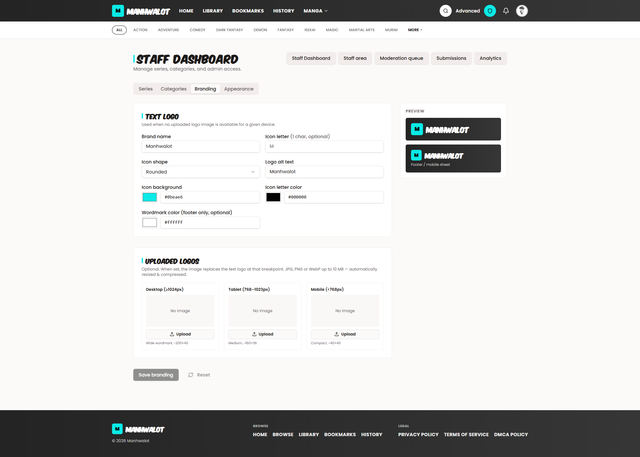Click the Brand name input field
Screen dimensions: 640x457
pos(200,146)
